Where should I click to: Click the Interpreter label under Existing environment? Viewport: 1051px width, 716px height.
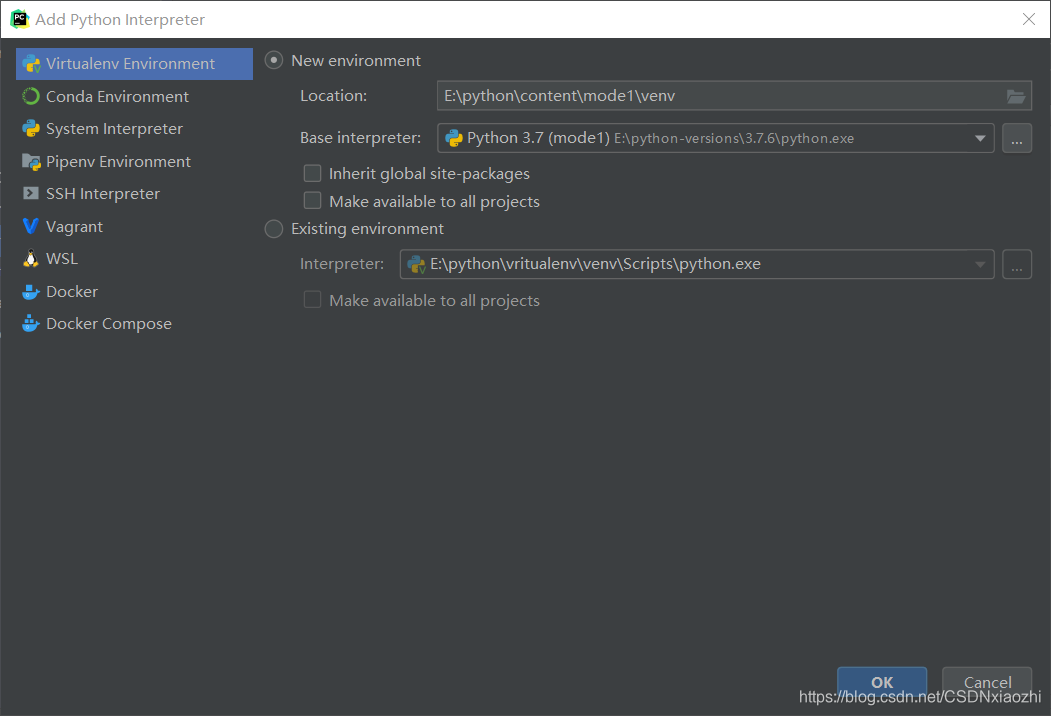[x=342, y=264]
